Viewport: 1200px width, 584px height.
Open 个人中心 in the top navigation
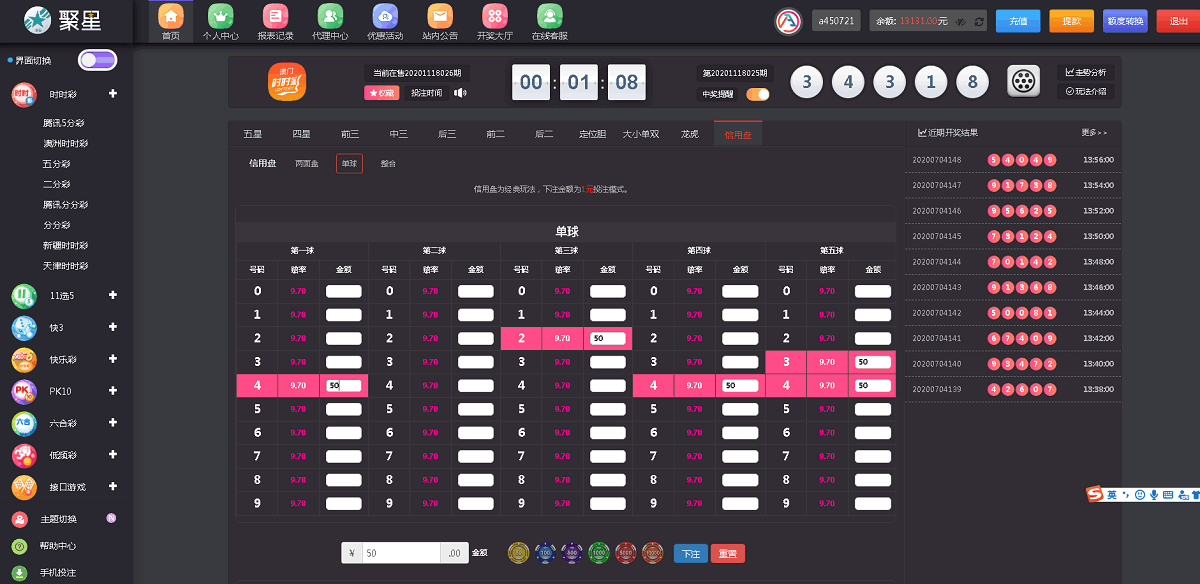click(x=220, y=21)
